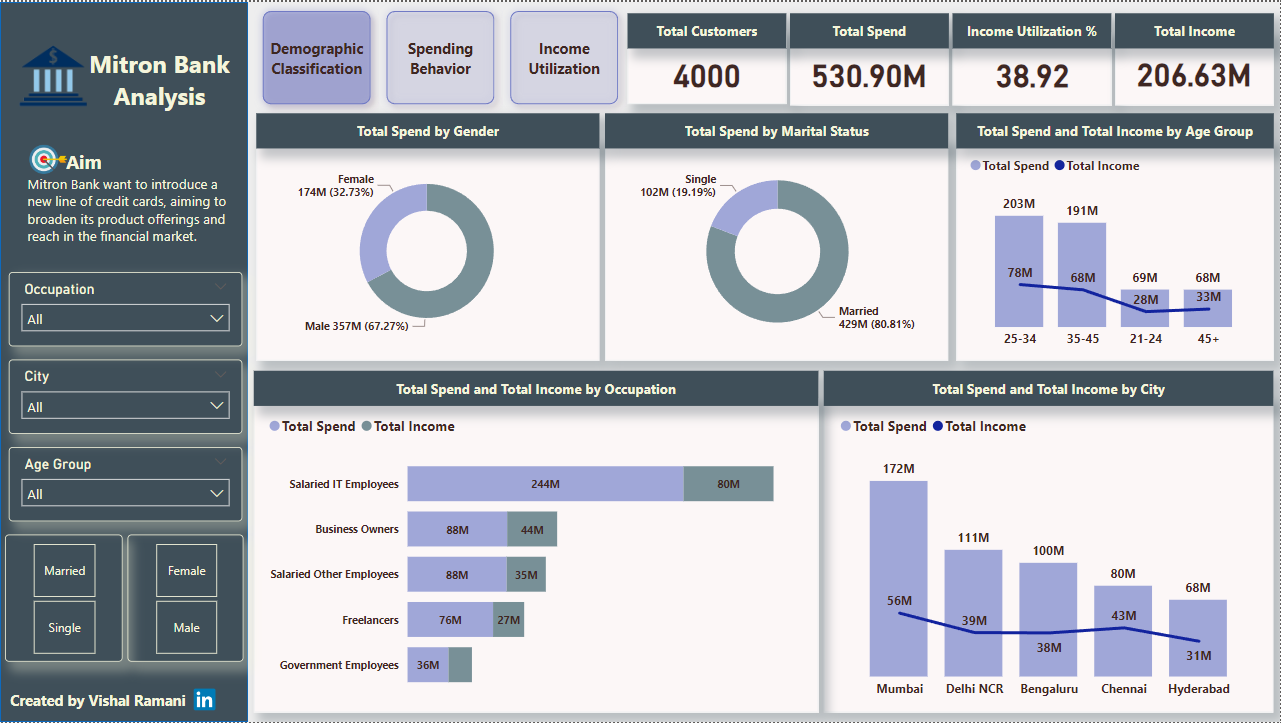Toggle the Single slicer tile
This screenshot has width=1281, height=723.
point(65,628)
